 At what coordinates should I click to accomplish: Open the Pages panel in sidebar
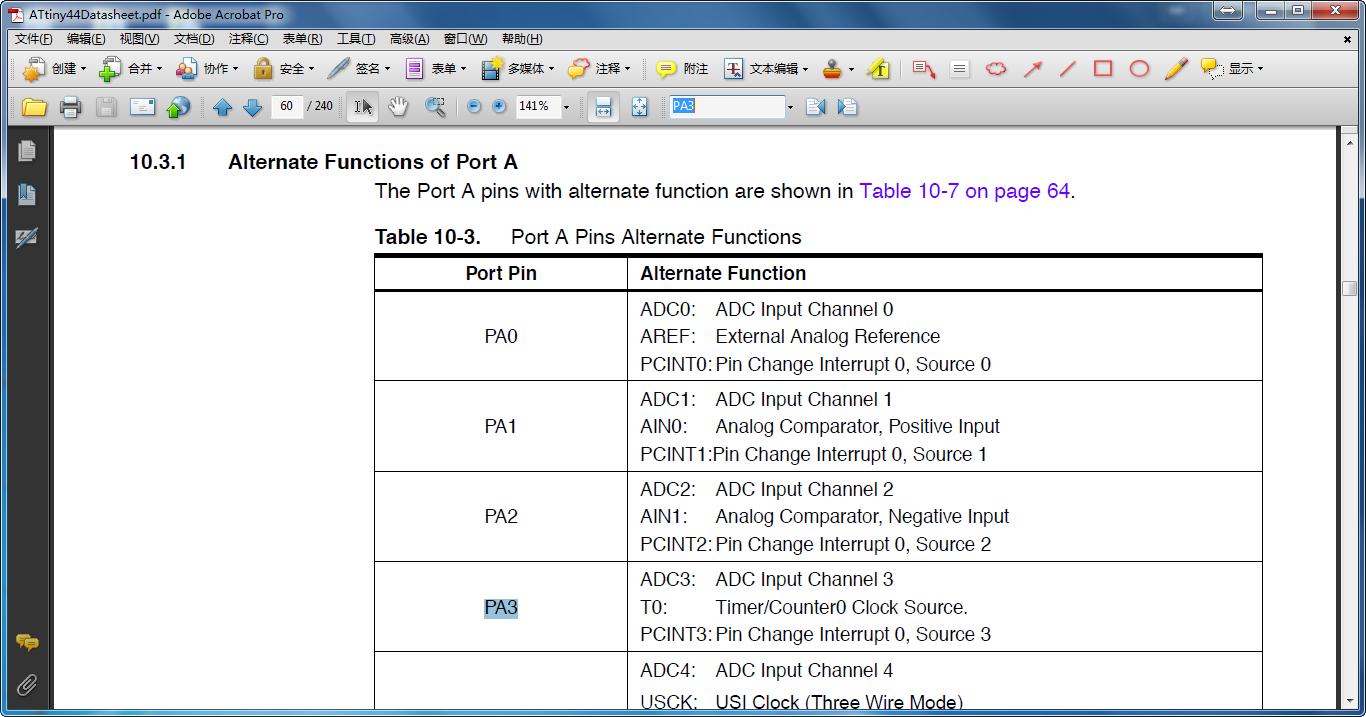[x=27, y=152]
